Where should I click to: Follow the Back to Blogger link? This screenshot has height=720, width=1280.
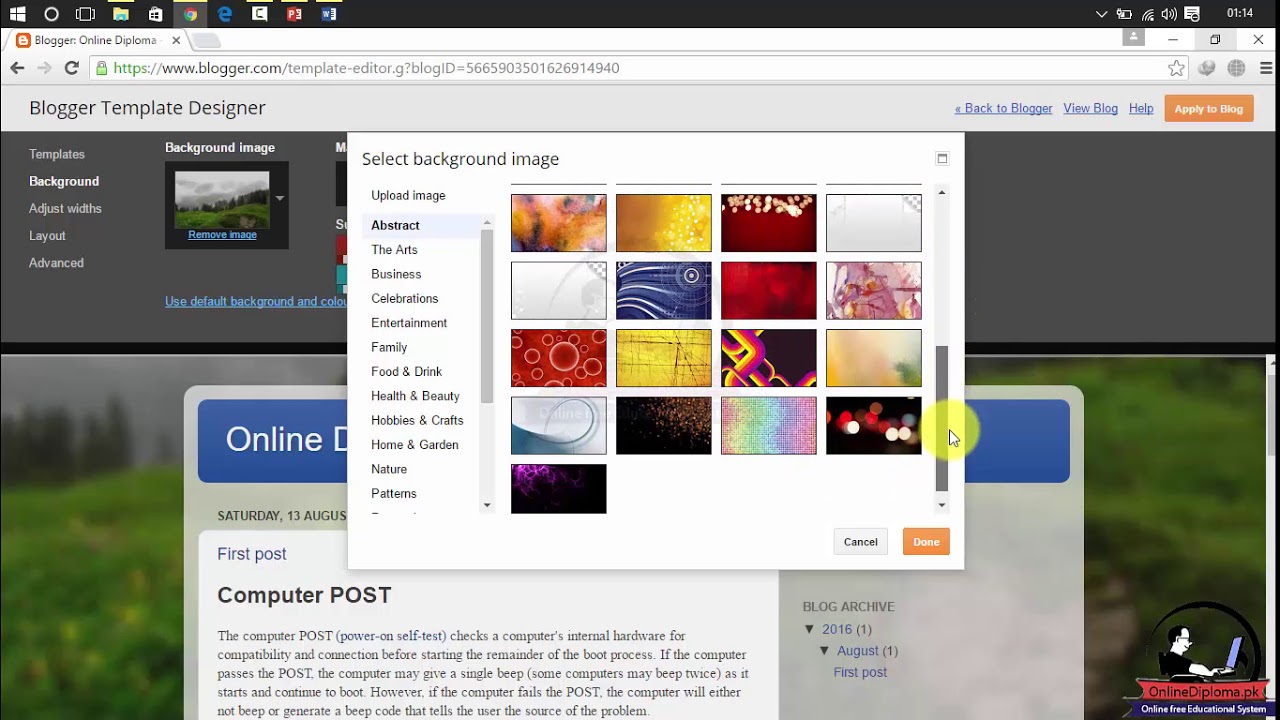(1003, 108)
